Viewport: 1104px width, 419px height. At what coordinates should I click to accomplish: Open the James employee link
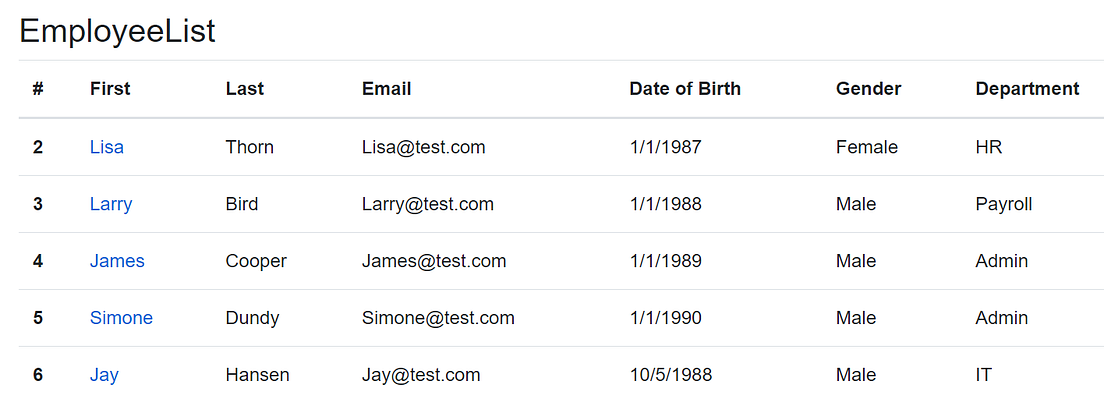(117, 261)
